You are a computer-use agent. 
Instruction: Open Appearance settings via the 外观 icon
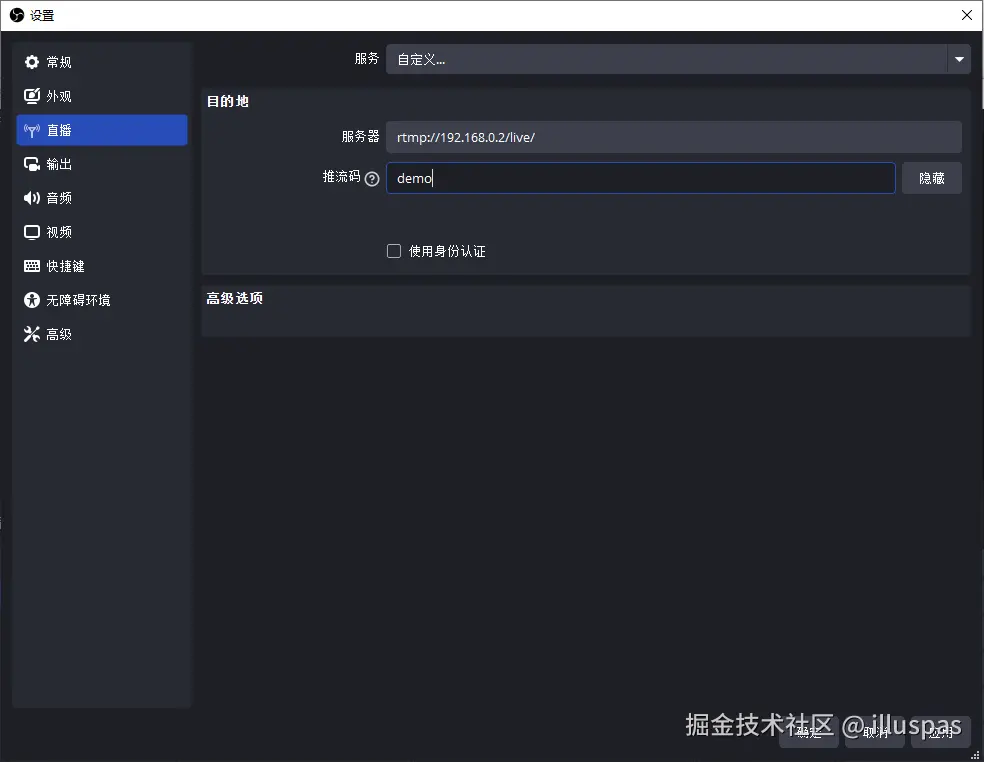[31, 96]
